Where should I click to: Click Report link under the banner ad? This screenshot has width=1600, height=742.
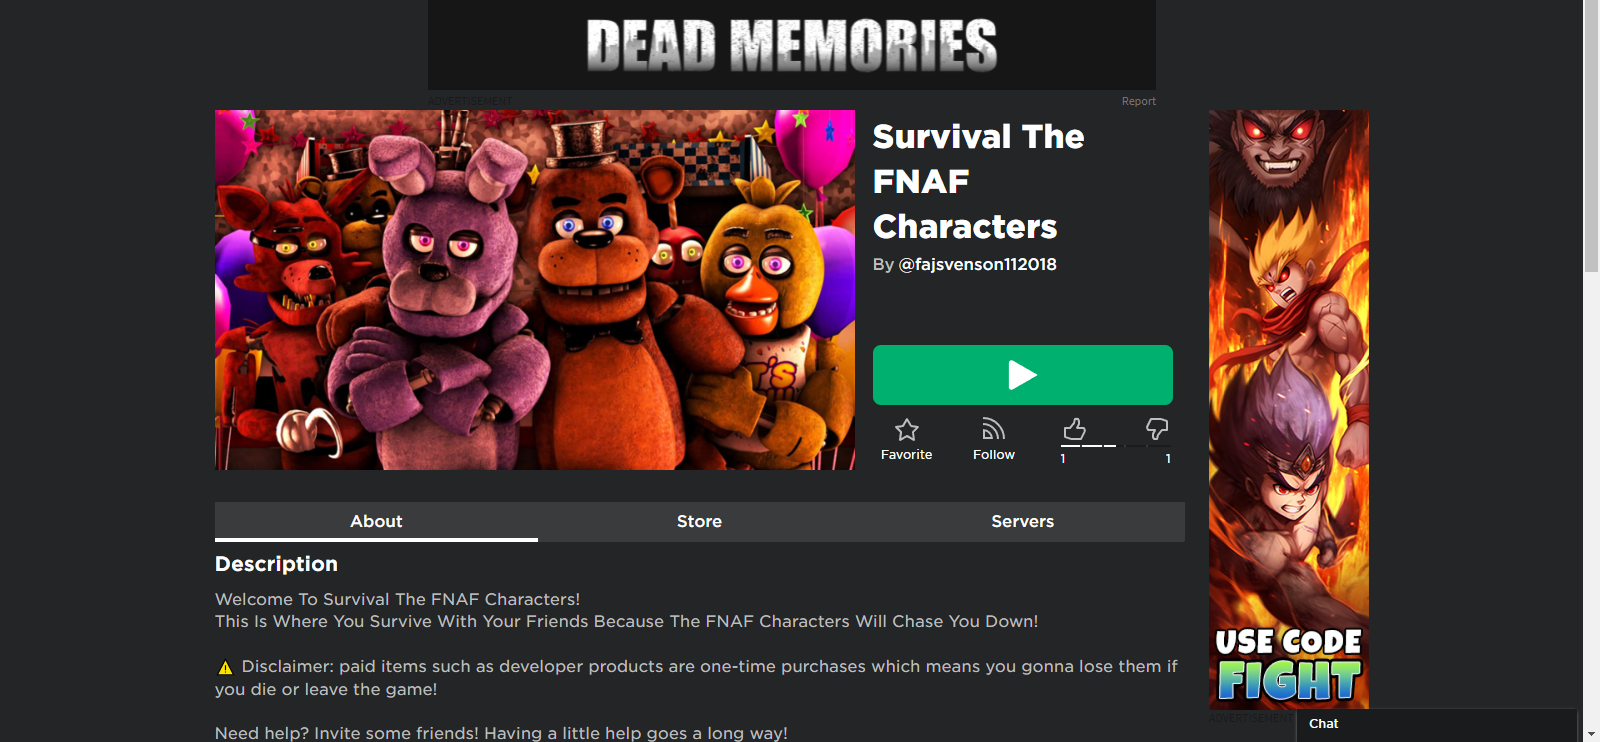(1138, 101)
